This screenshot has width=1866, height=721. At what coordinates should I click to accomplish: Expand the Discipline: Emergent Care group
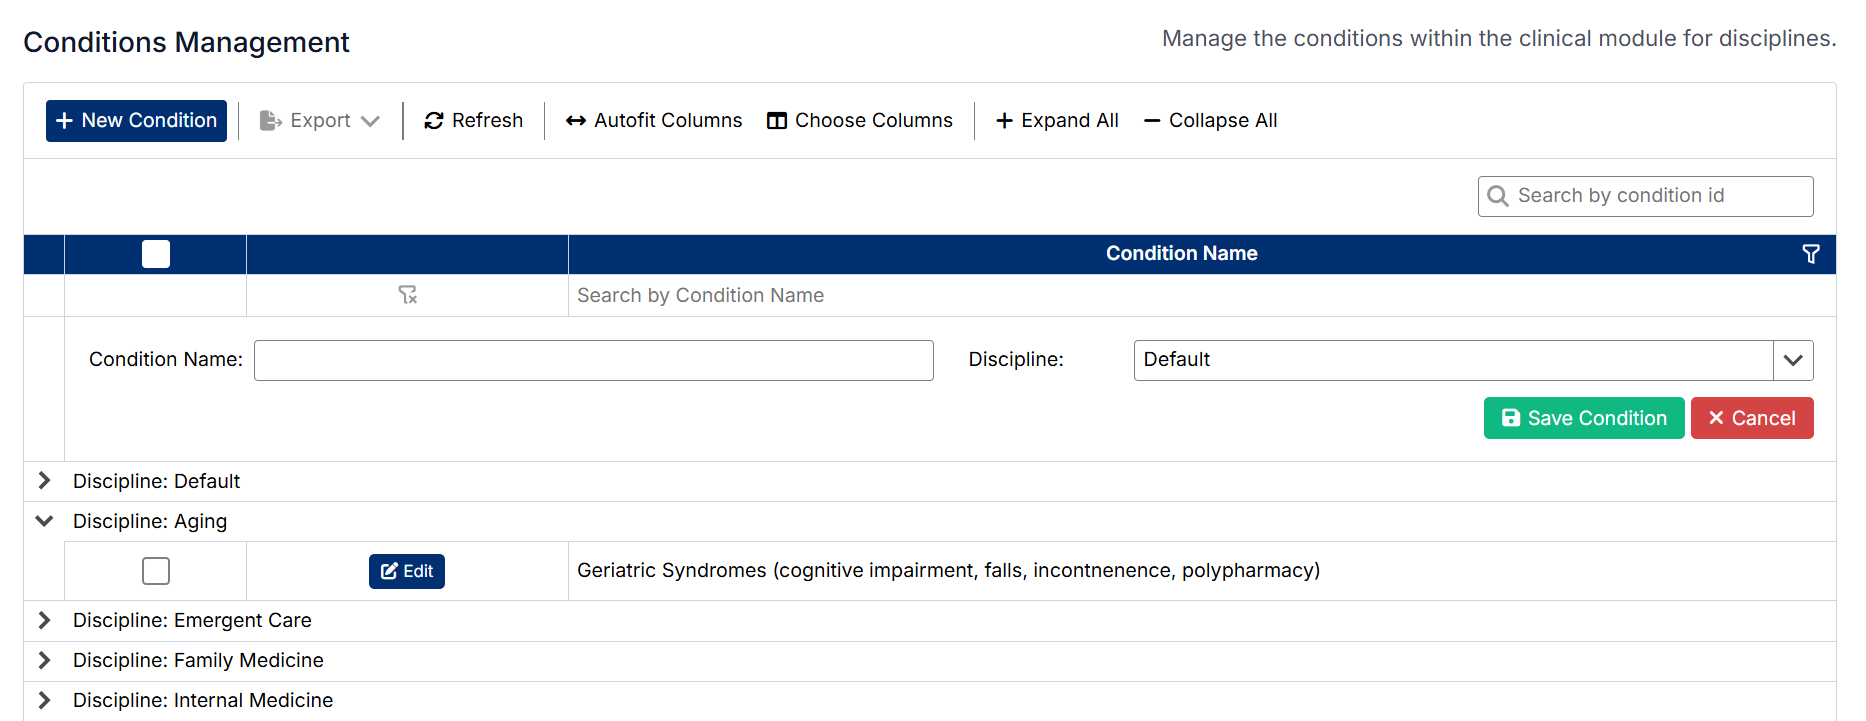[44, 620]
